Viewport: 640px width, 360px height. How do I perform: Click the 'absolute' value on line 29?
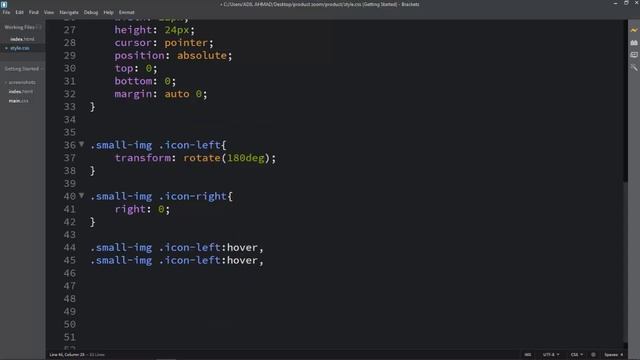pos(202,56)
